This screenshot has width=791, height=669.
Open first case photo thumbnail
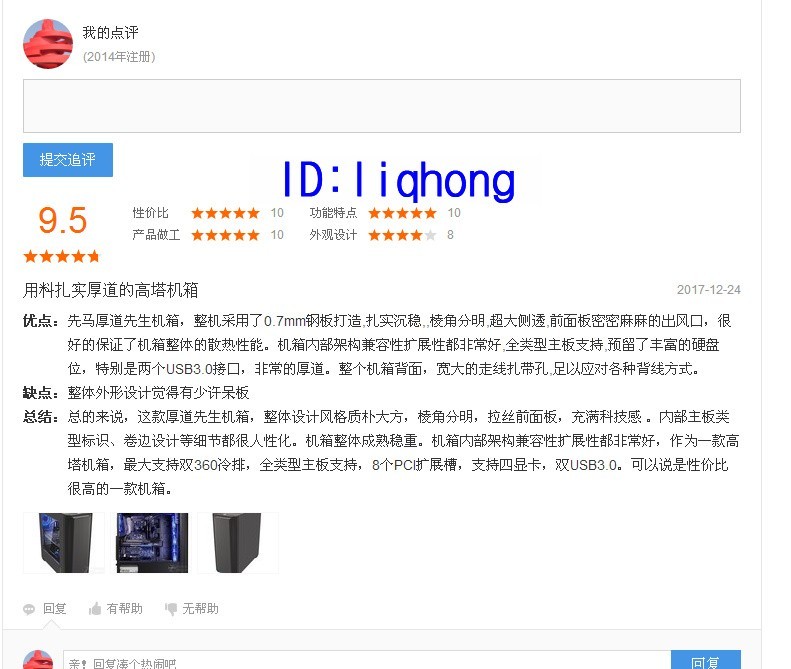tap(64, 543)
